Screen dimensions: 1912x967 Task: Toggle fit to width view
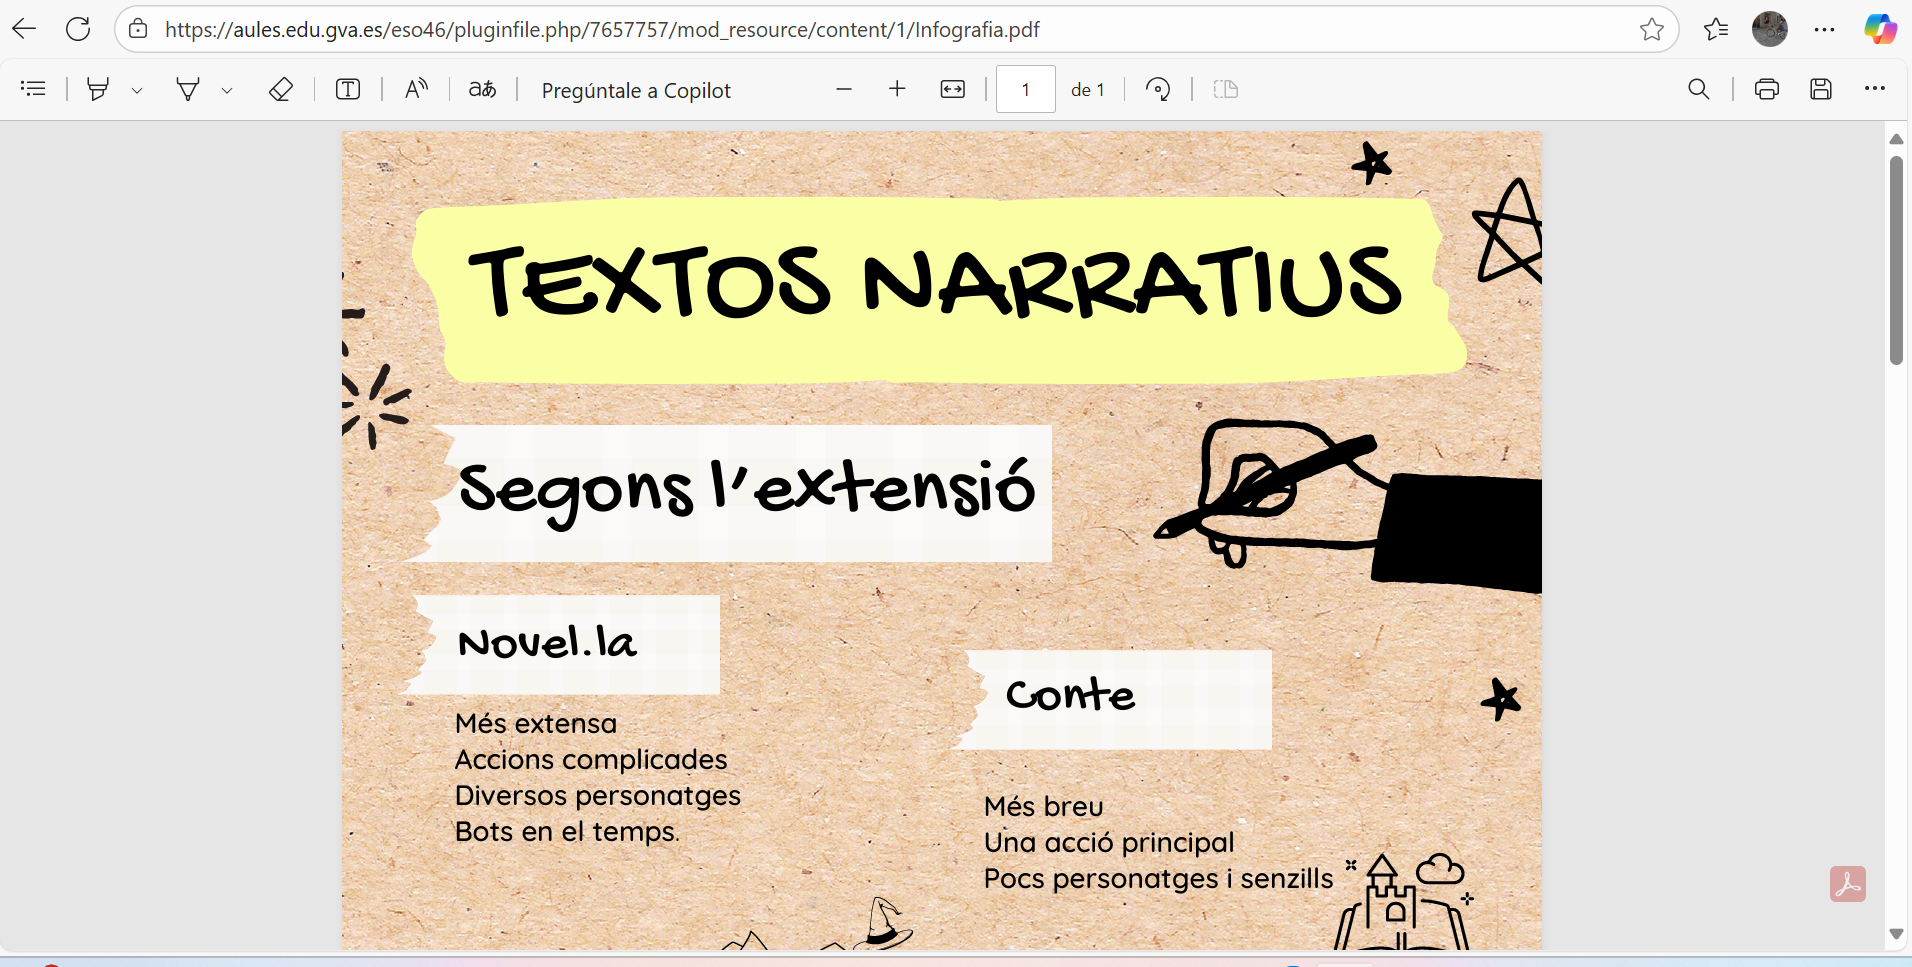tap(952, 89)
